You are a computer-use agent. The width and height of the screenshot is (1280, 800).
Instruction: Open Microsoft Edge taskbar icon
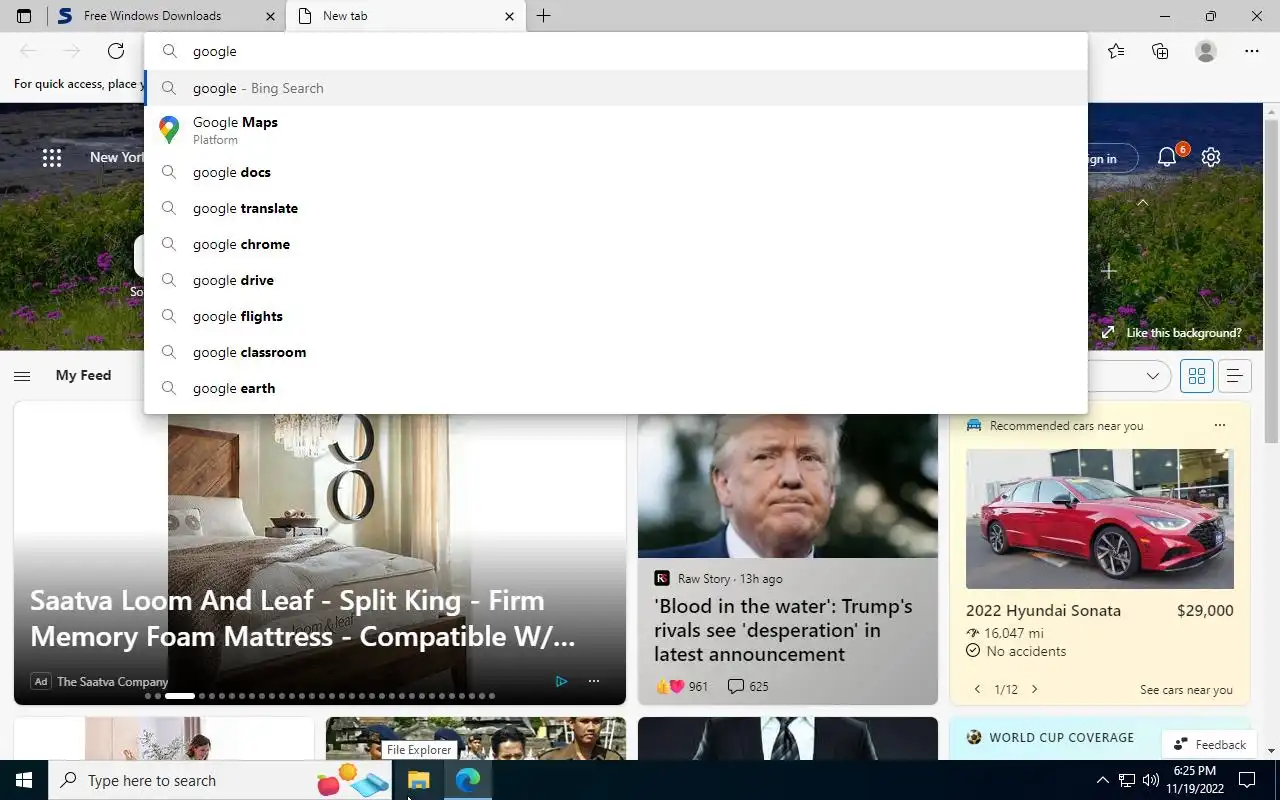click(x=468, y=780)
